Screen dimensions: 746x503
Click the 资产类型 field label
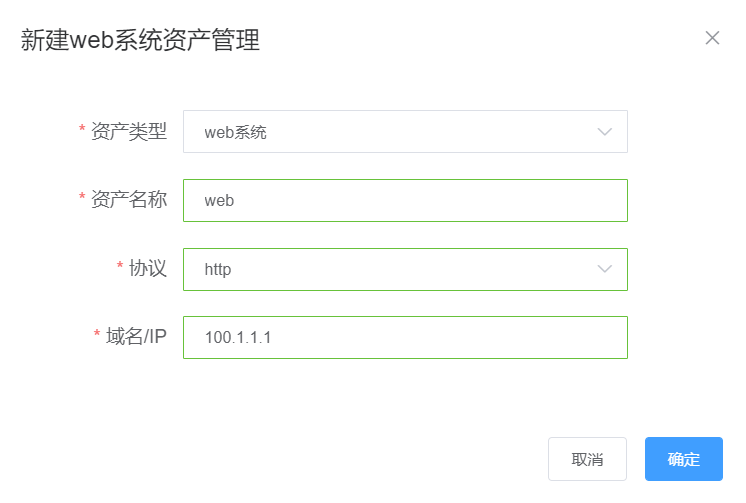click(x=129, y=131)
